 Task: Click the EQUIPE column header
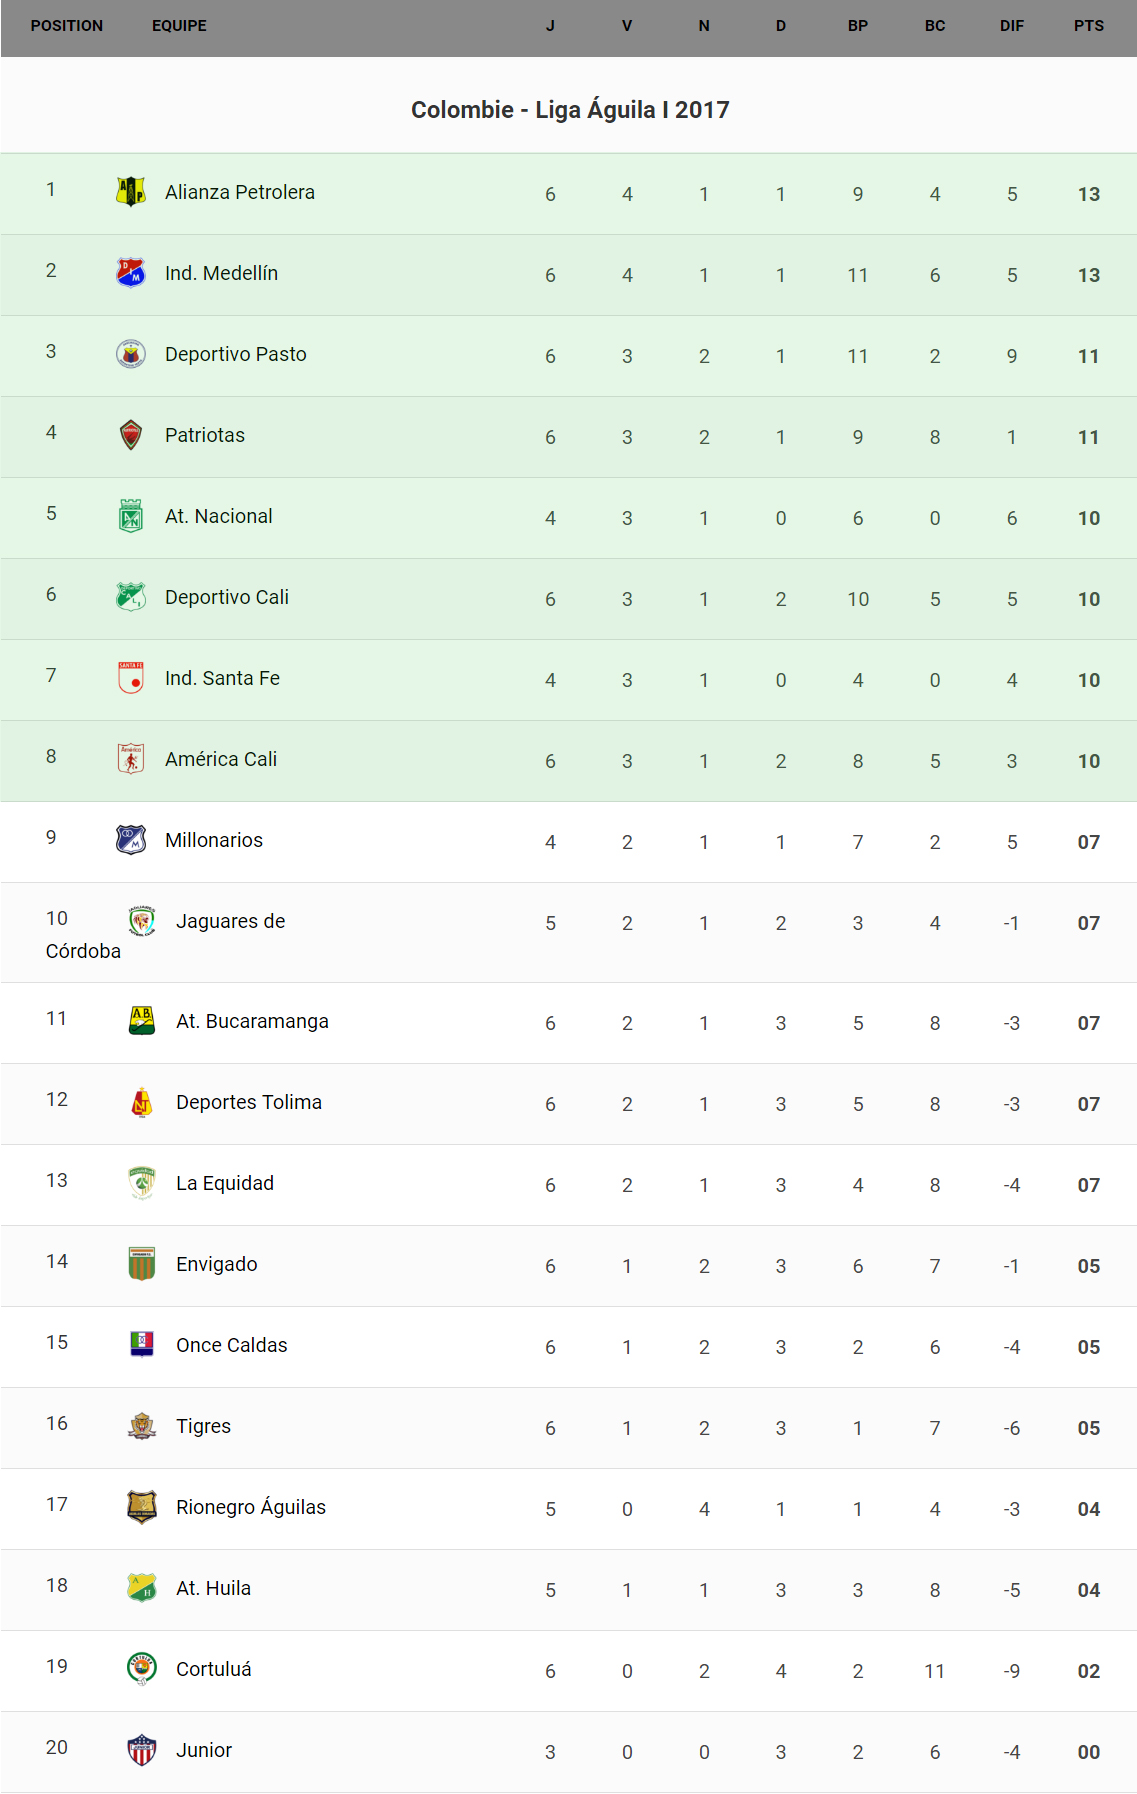(179, 26)
